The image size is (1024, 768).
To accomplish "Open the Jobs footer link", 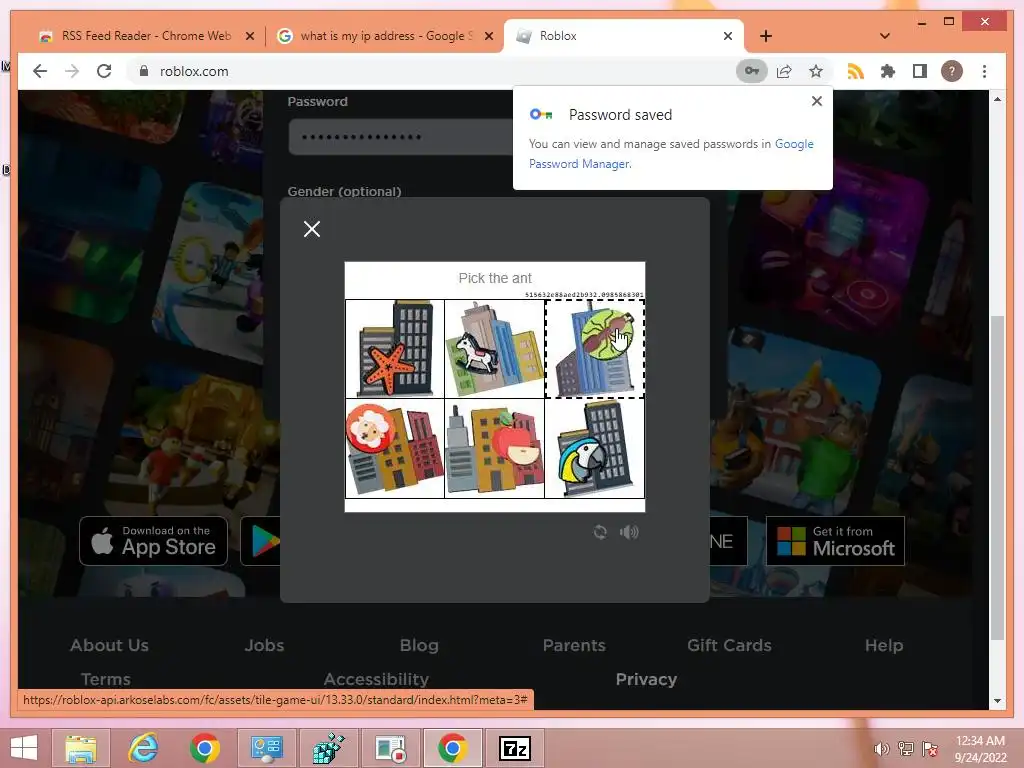I will [264, 645].
